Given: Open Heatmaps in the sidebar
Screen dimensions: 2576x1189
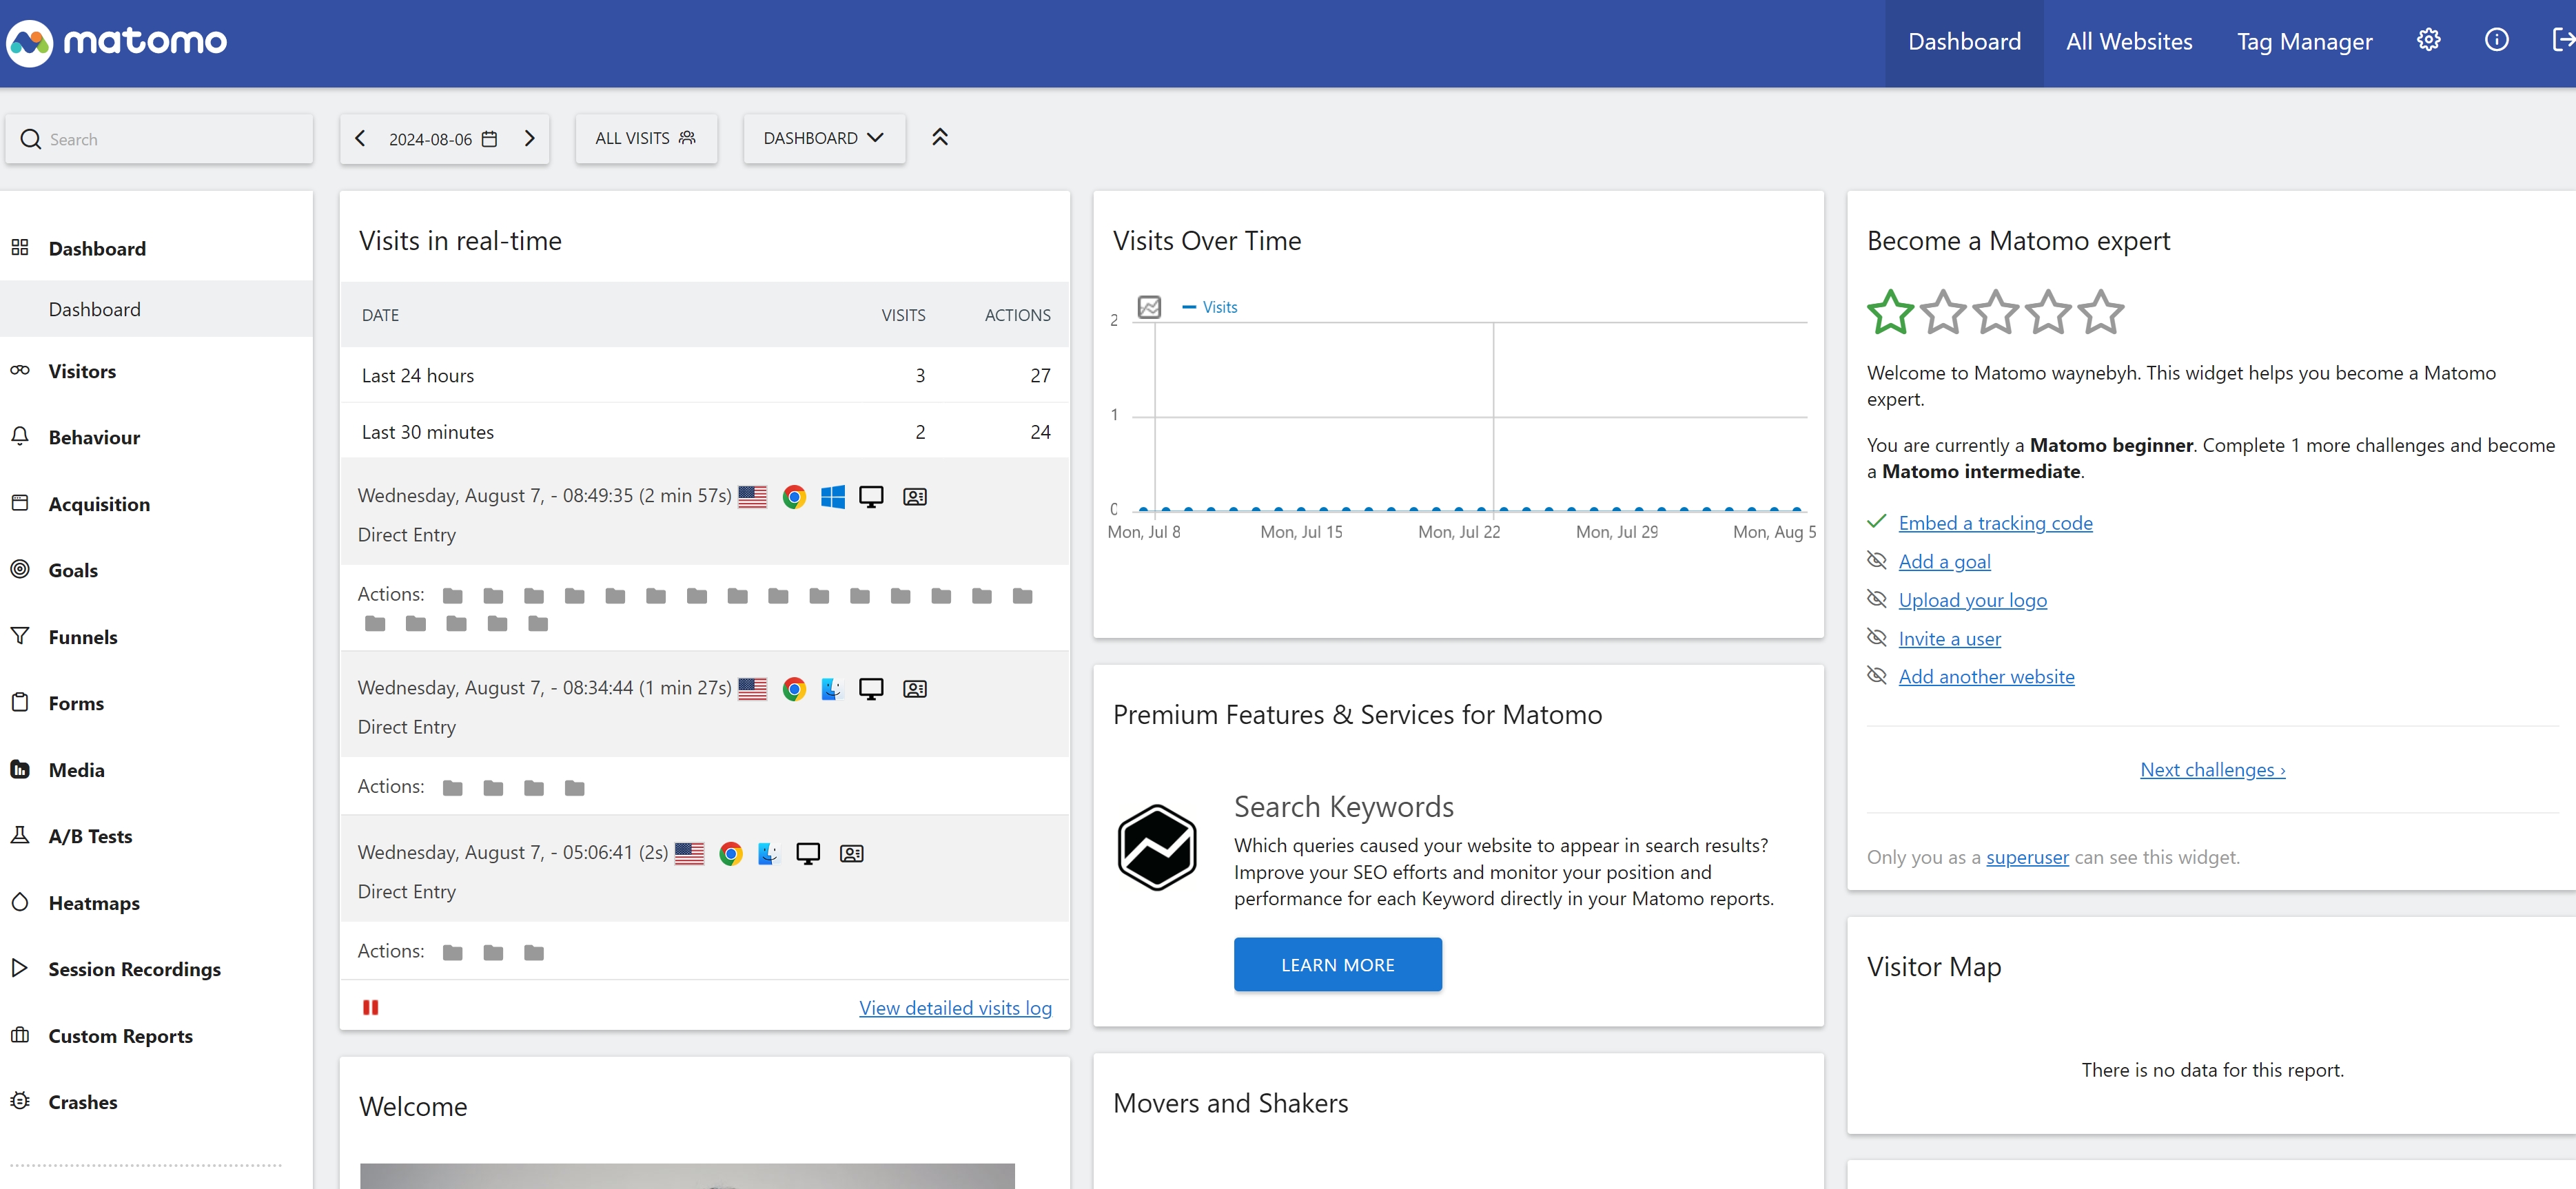Looking at the screenshot, I should coord(94,903).
